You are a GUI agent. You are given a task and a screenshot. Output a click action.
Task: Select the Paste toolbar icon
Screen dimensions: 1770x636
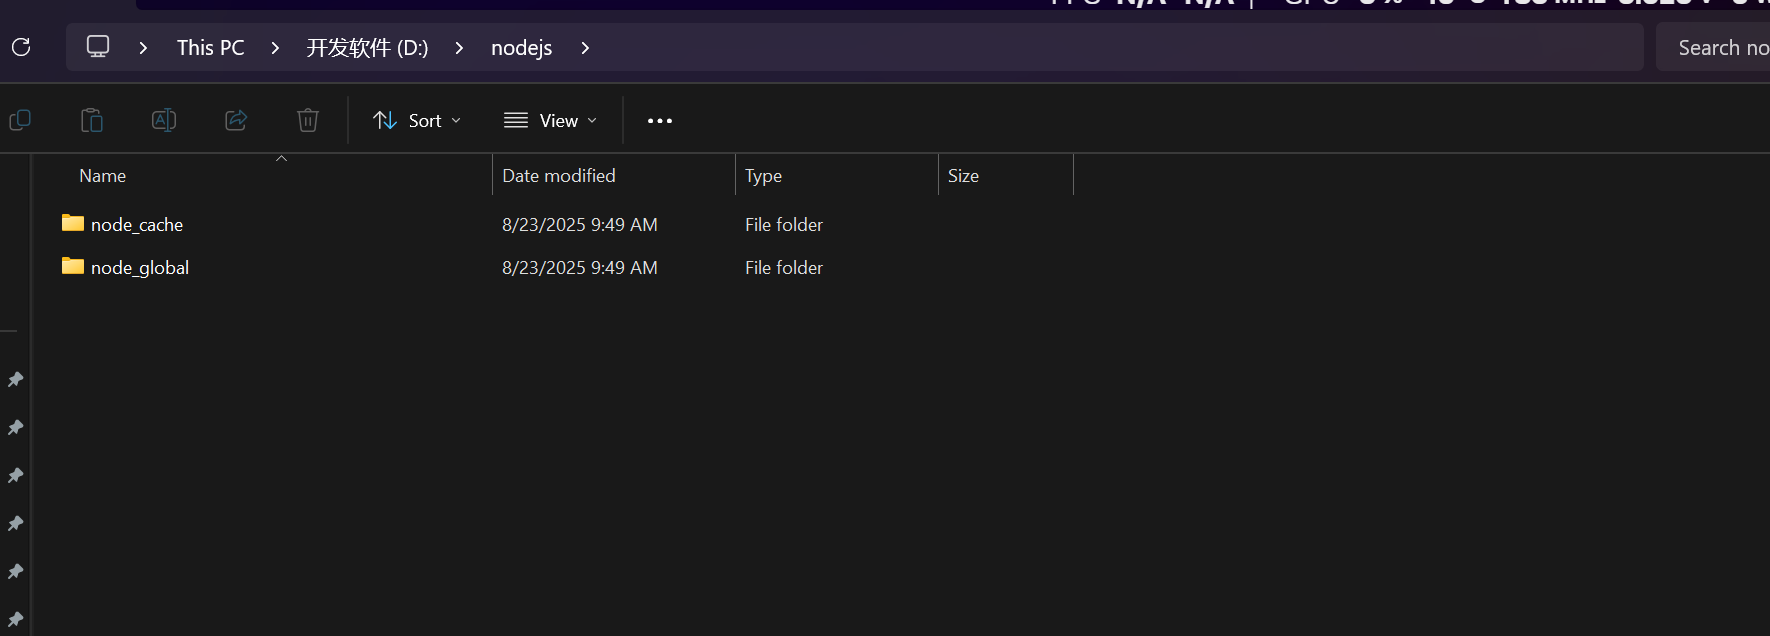pyautogui.click(x=92, y=121)
